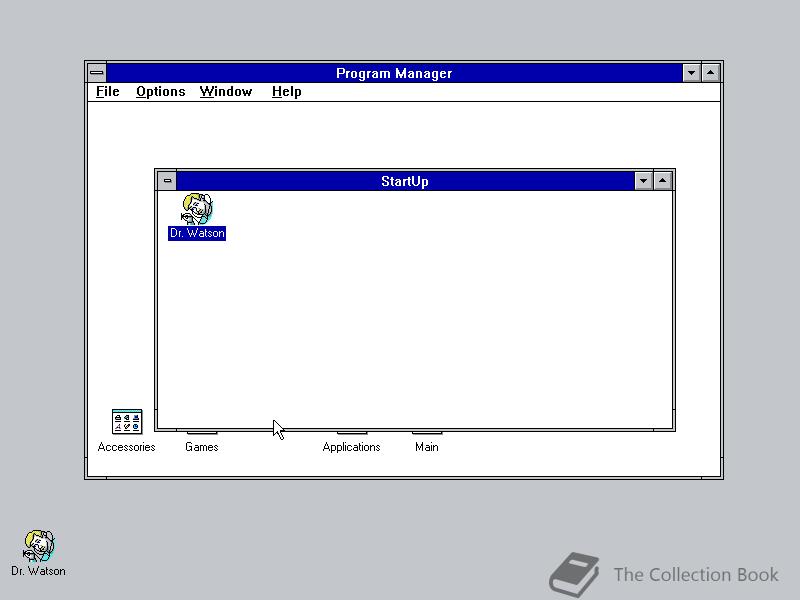Select the Main group label
Image resolution: width=800 pixels, height=600 pixels.
427,447
